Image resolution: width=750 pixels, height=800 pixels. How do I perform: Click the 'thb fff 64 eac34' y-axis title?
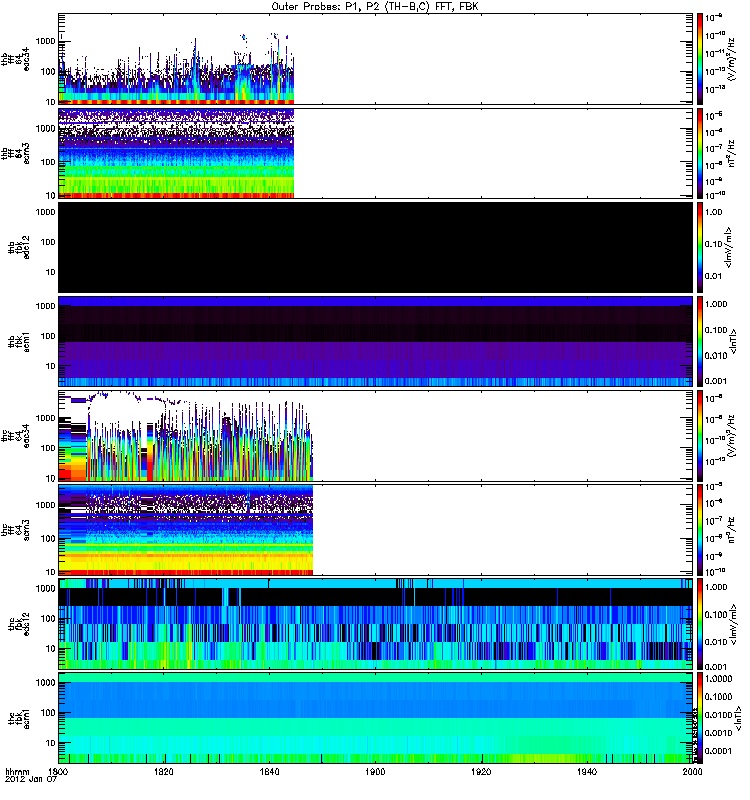pos(15,59)
